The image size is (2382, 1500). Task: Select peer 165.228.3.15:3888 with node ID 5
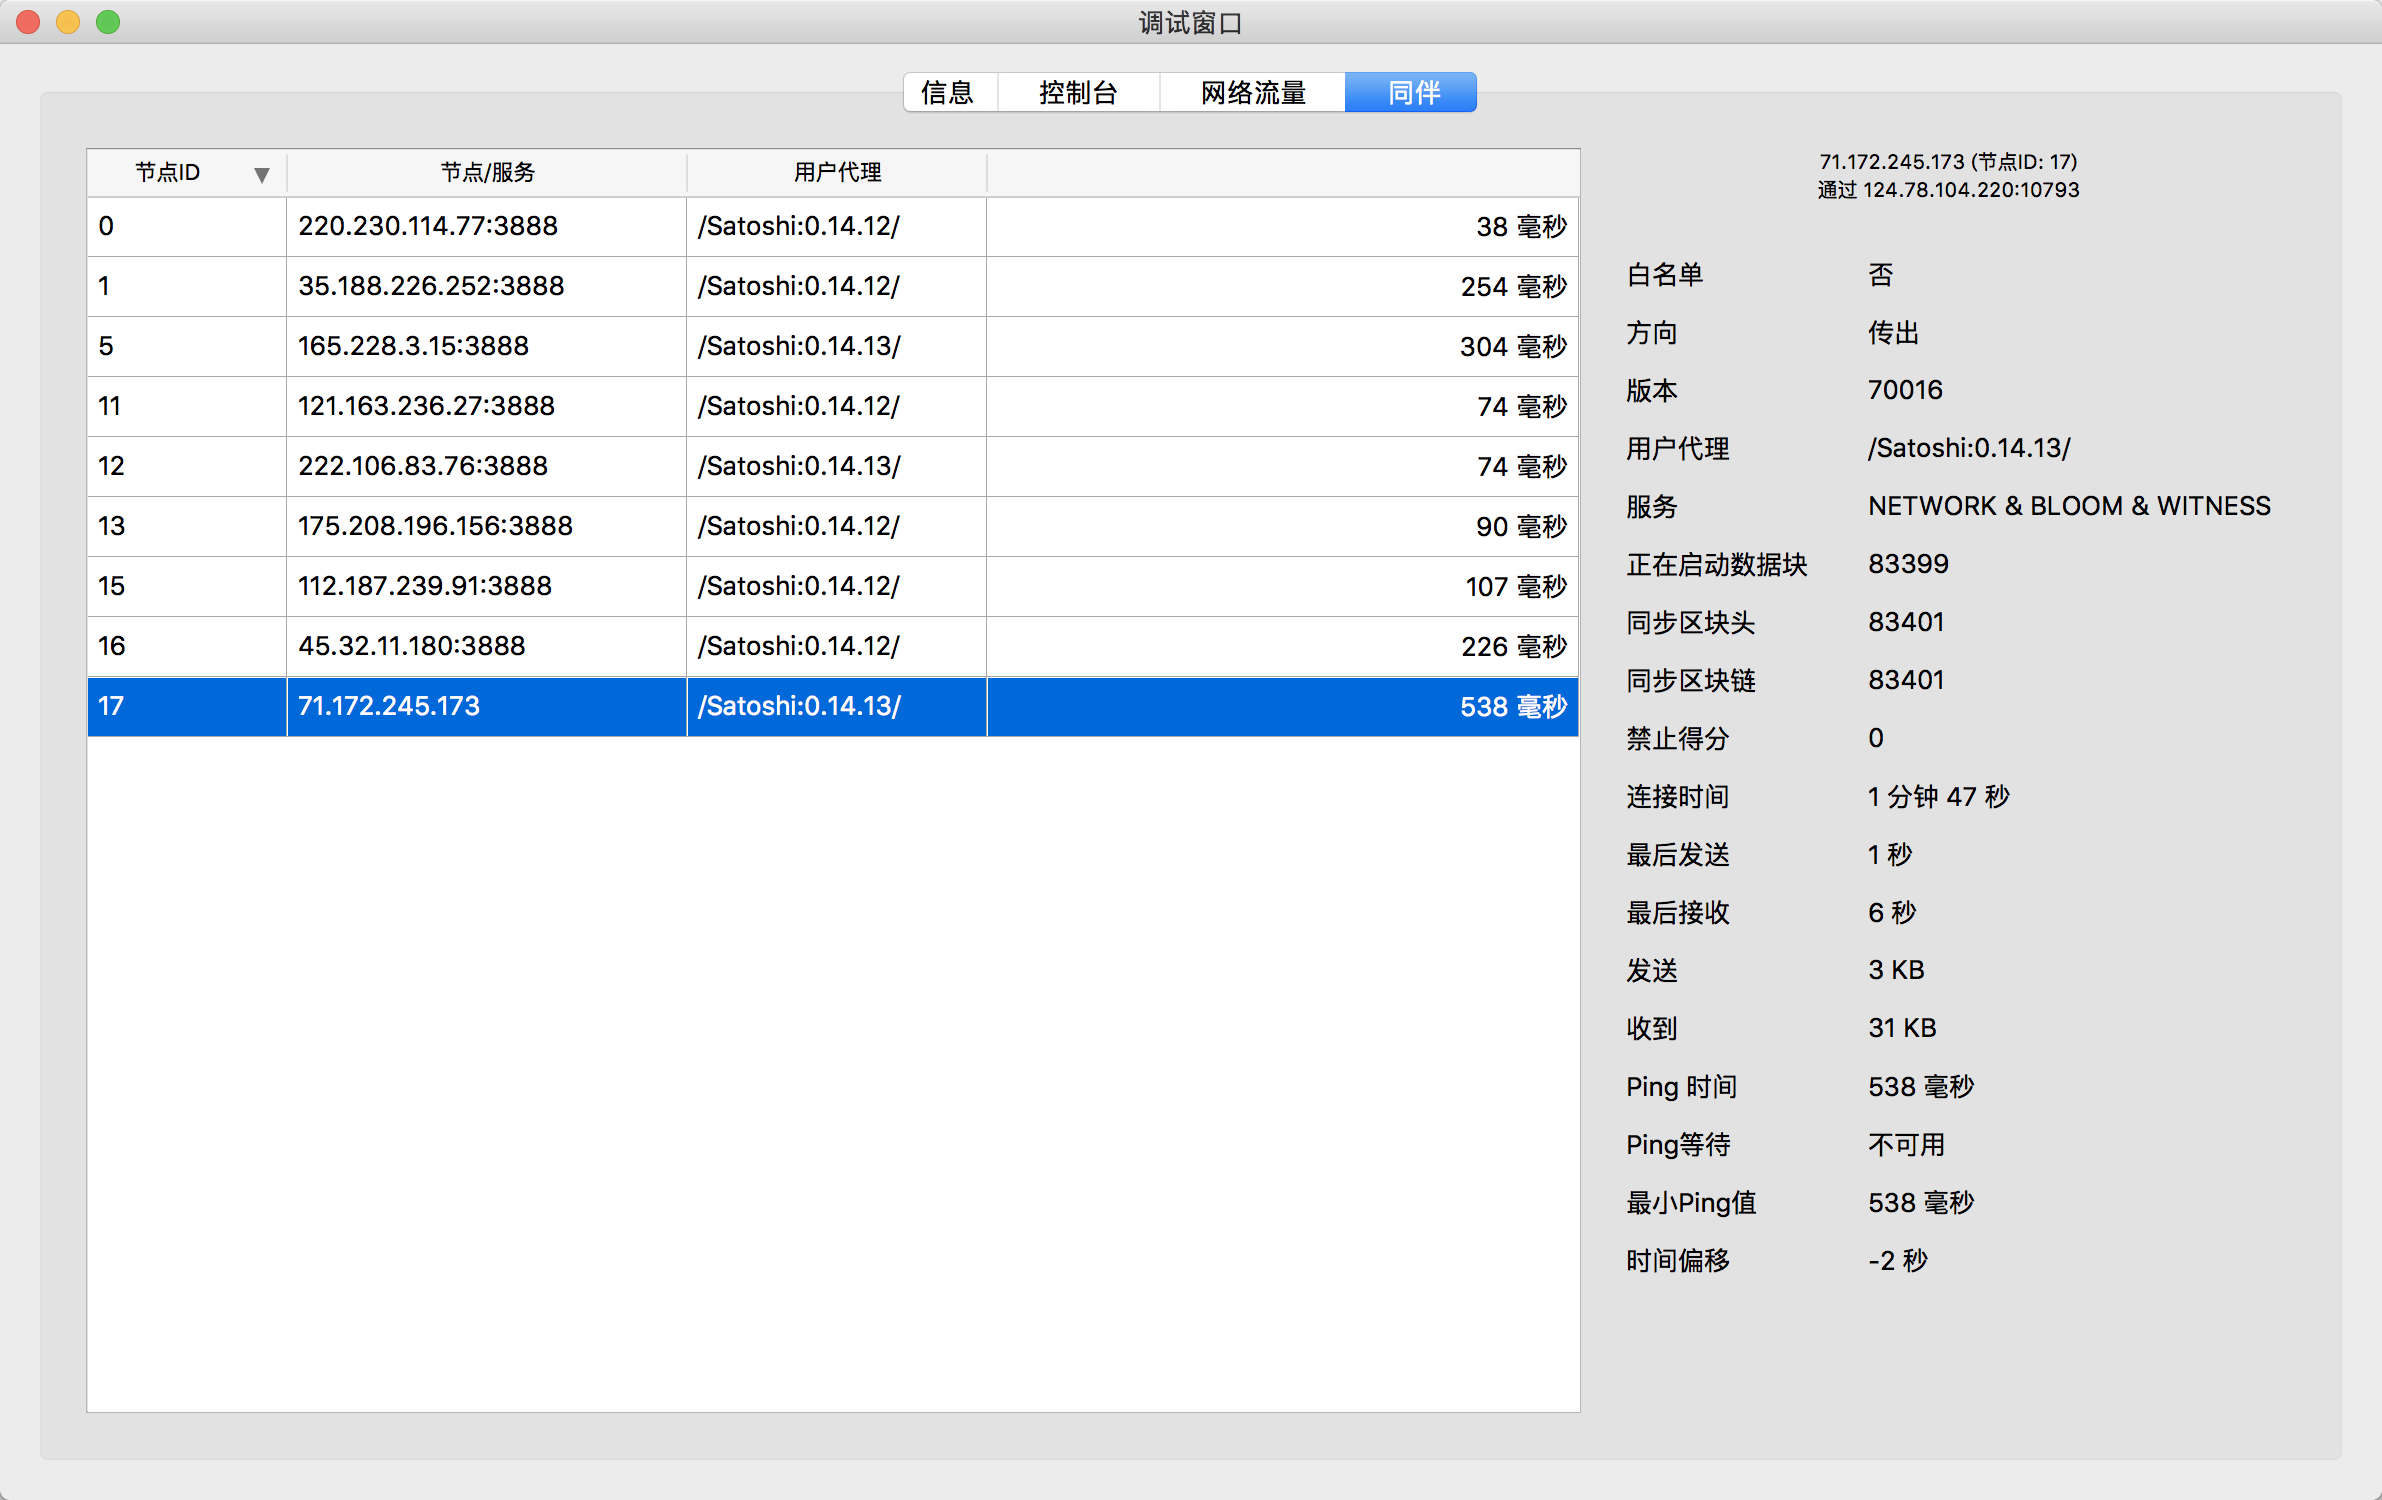(413, 346)
